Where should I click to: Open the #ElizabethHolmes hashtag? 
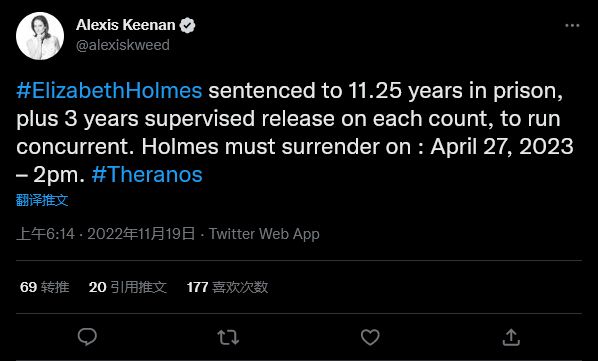[109, 91]
